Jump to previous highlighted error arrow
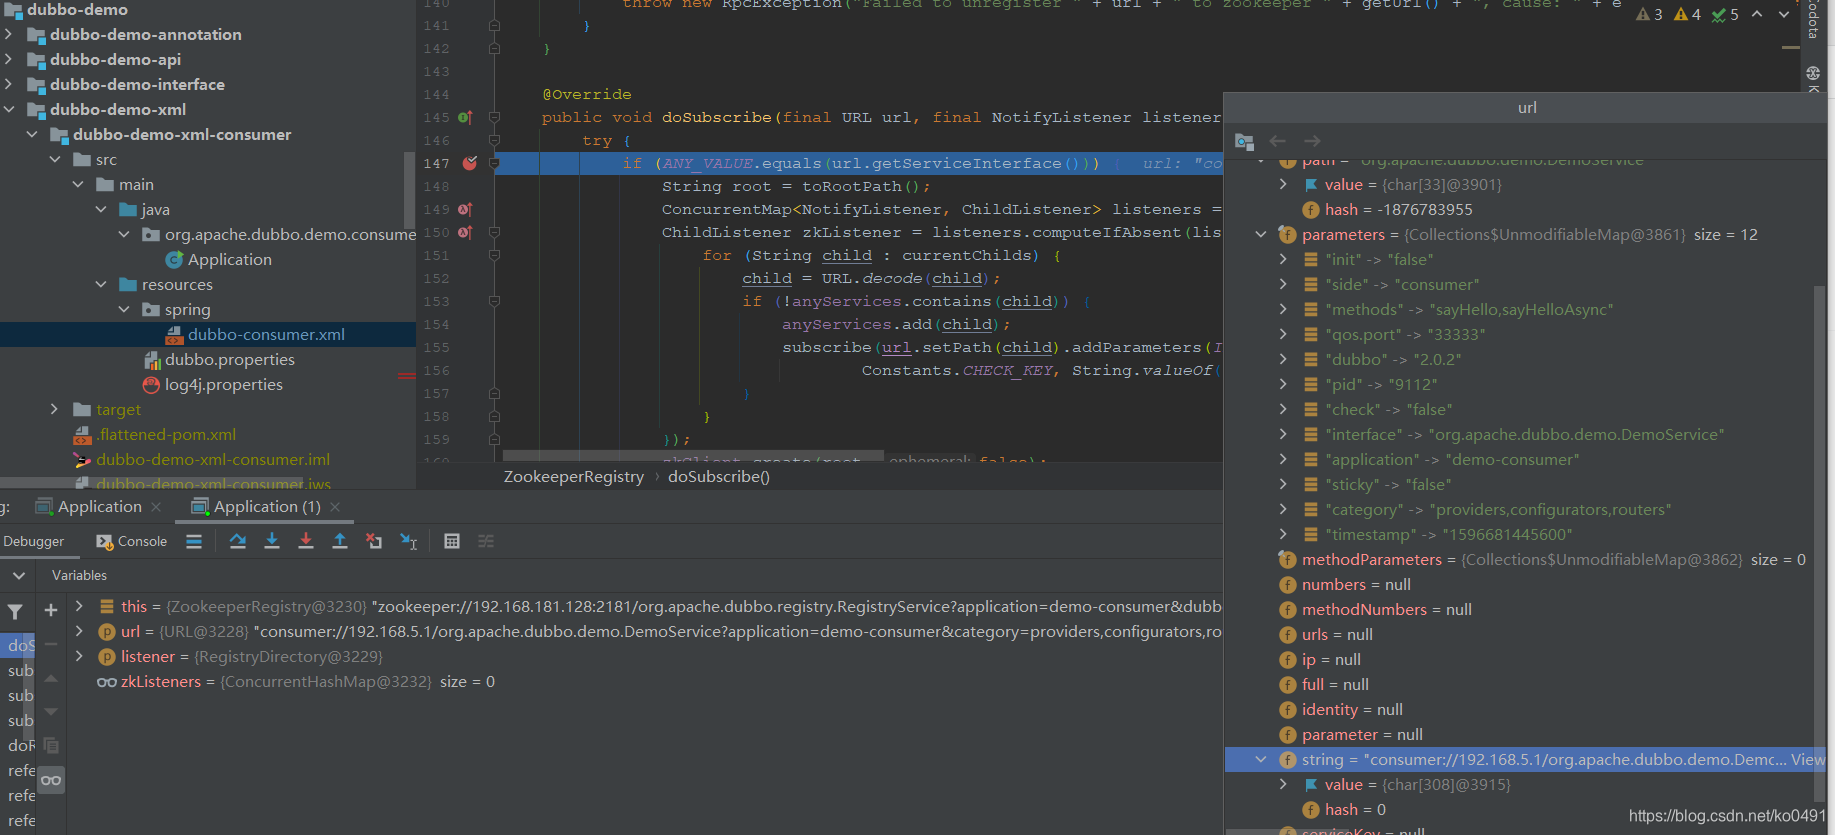The image size is (1835, 835). [1757, 14]
